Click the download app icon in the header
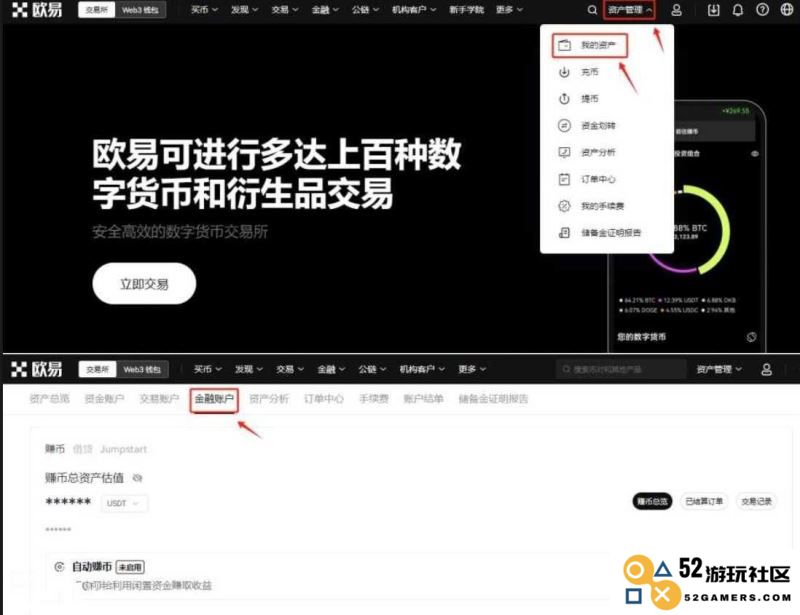 pyautogui.click(x=713, y=10)
